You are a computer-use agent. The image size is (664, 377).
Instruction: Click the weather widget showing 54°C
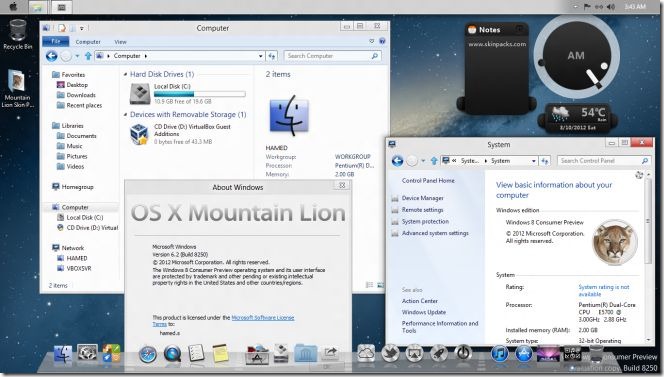point(578,117)
